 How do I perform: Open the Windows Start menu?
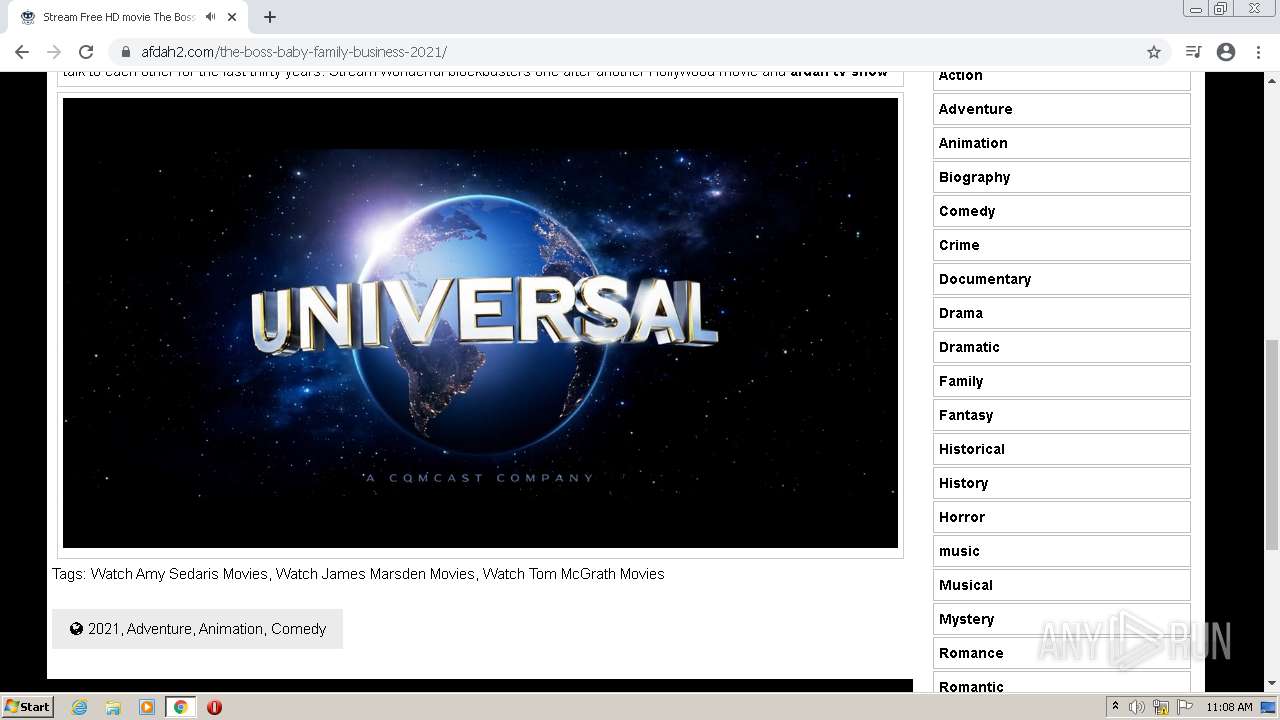coord(28,707)
